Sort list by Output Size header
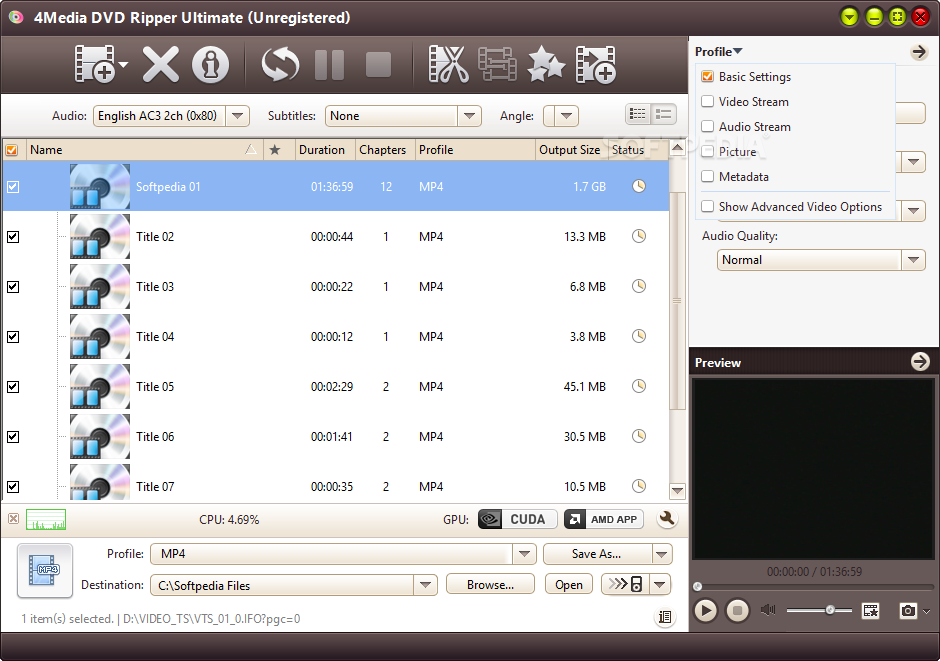The height and width of the screenshot is (661, 940). point(570,150)
